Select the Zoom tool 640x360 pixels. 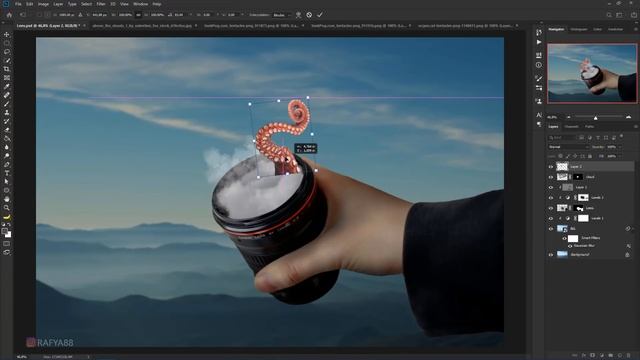click(7, 208)
